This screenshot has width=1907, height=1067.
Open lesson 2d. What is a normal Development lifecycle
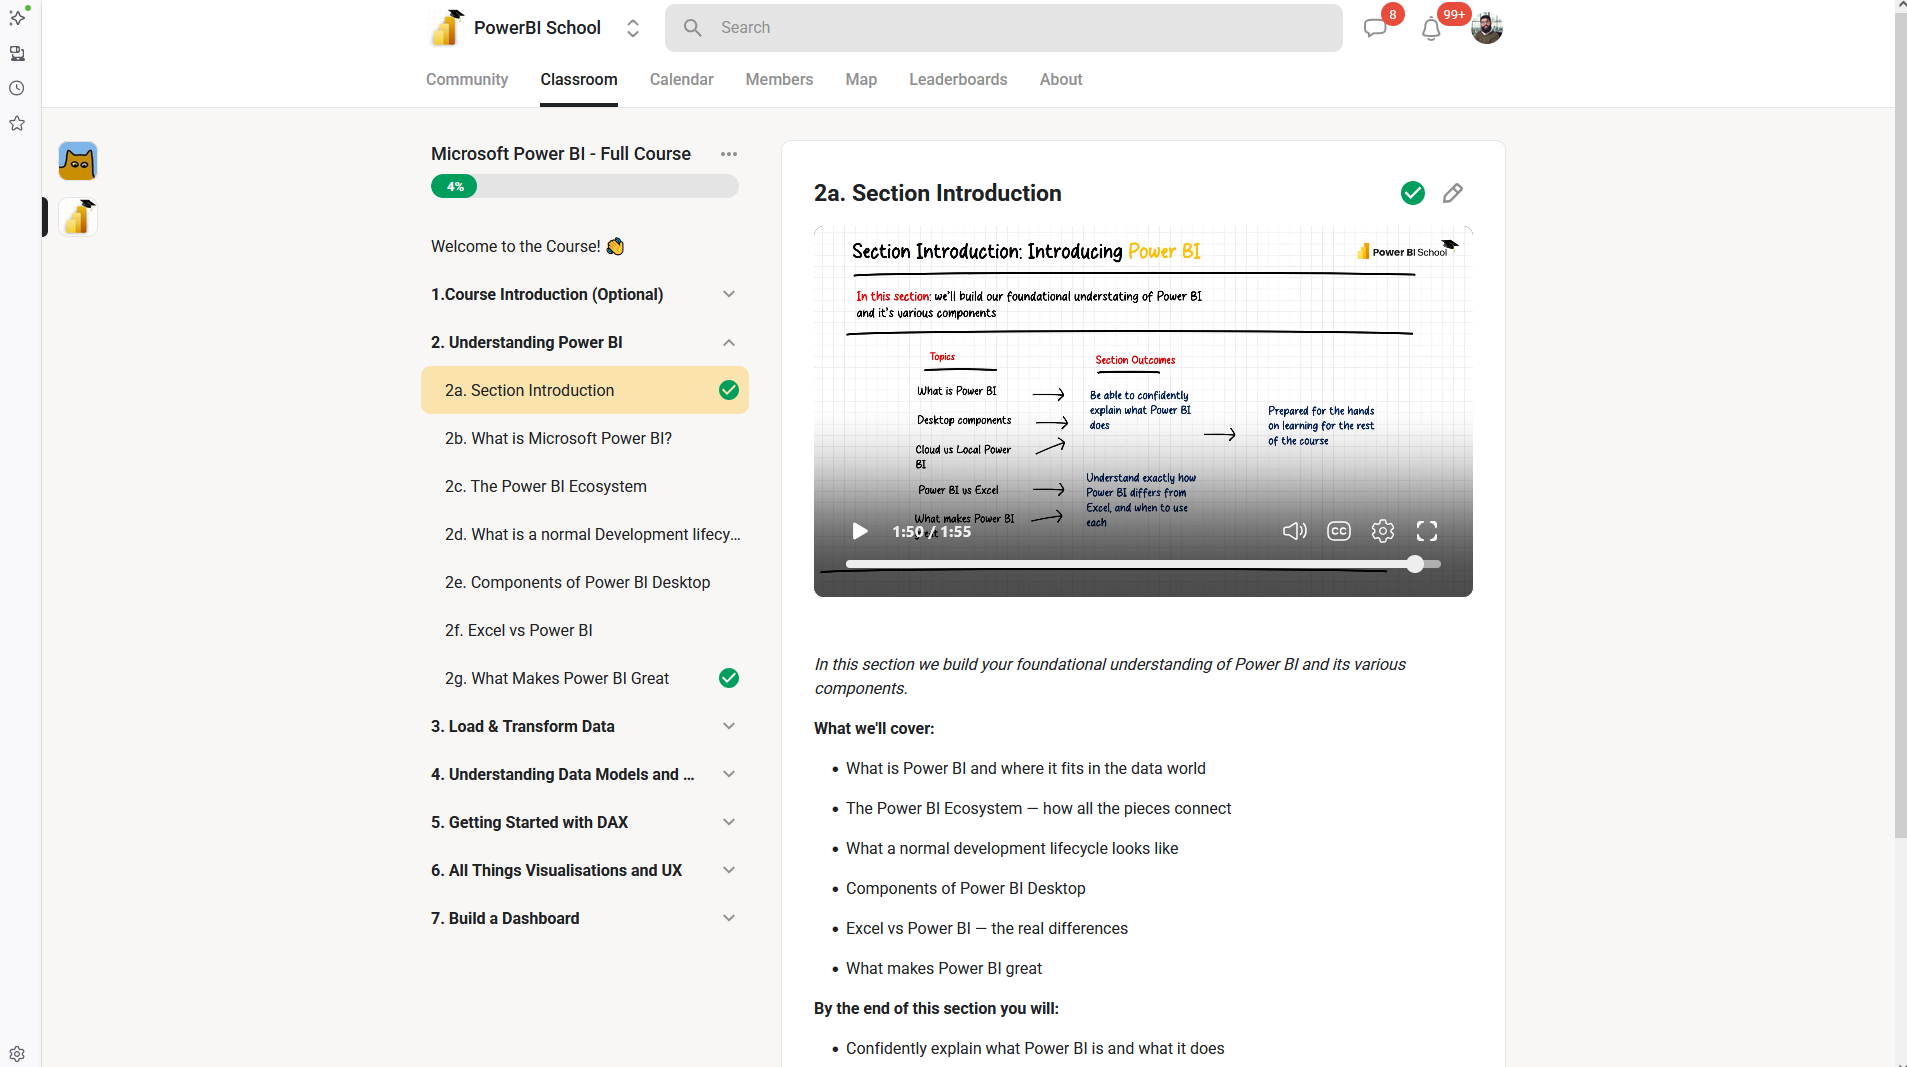[x=585, y=534]
